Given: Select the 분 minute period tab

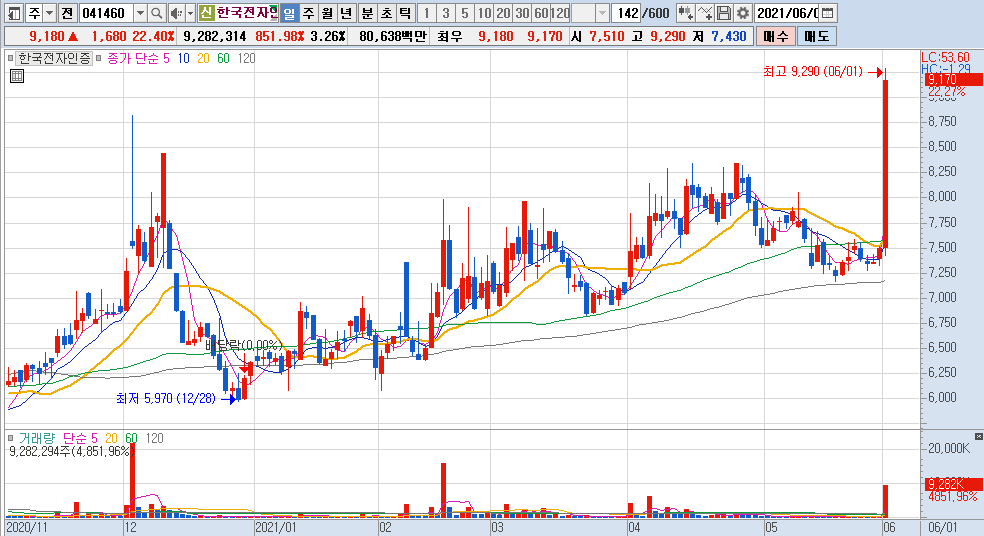Looking at the screenshot, I should (x=368, y=13).
